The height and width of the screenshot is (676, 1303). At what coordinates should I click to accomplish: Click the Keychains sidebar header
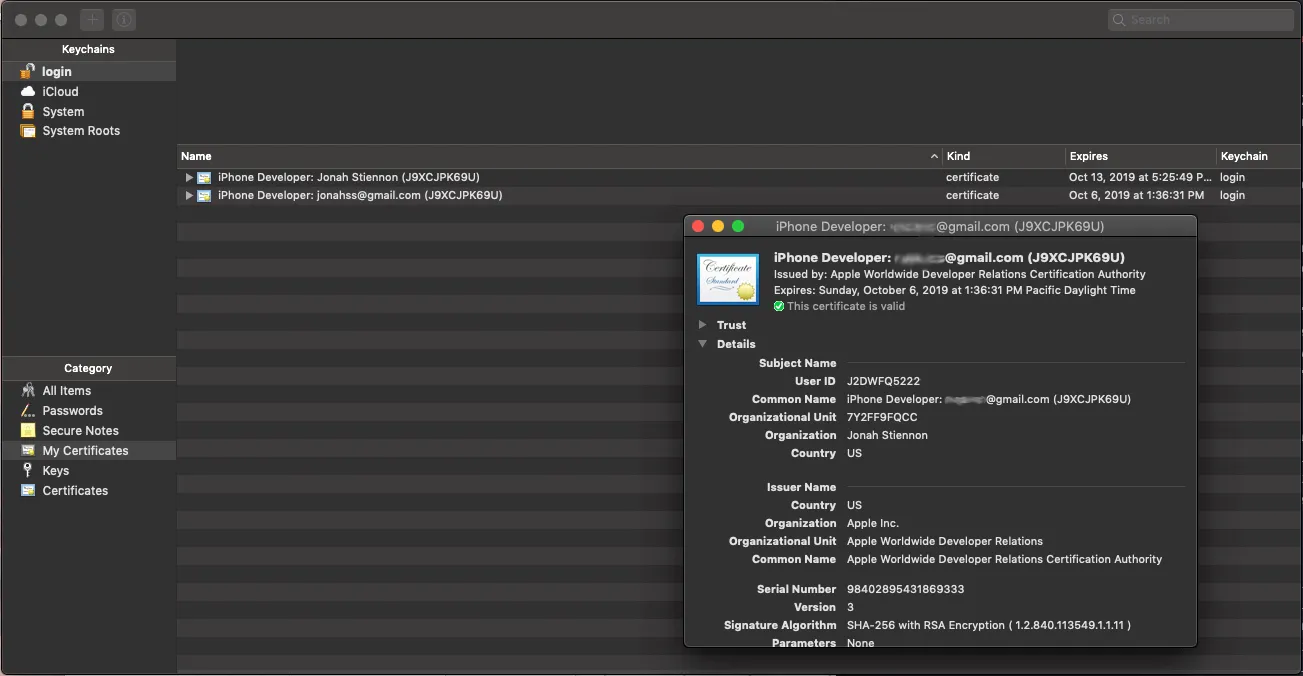pos(88,49)
